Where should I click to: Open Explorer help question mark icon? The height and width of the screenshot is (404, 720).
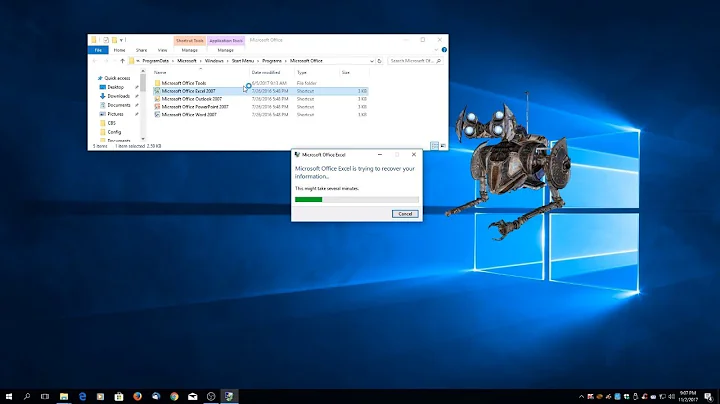(x=444, y=50)
